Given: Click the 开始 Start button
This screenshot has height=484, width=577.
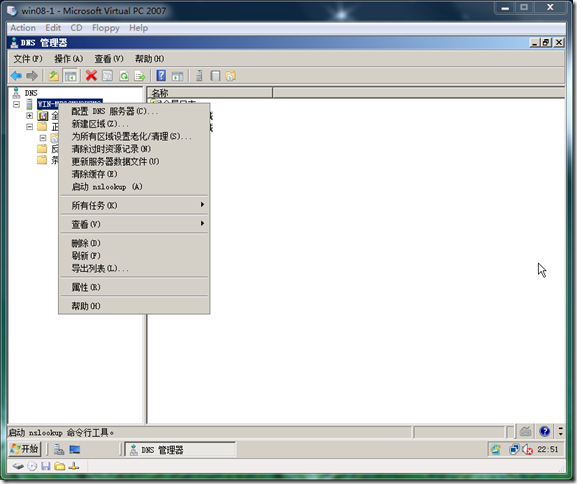Looking at the screenshot, I should (24, 449).
